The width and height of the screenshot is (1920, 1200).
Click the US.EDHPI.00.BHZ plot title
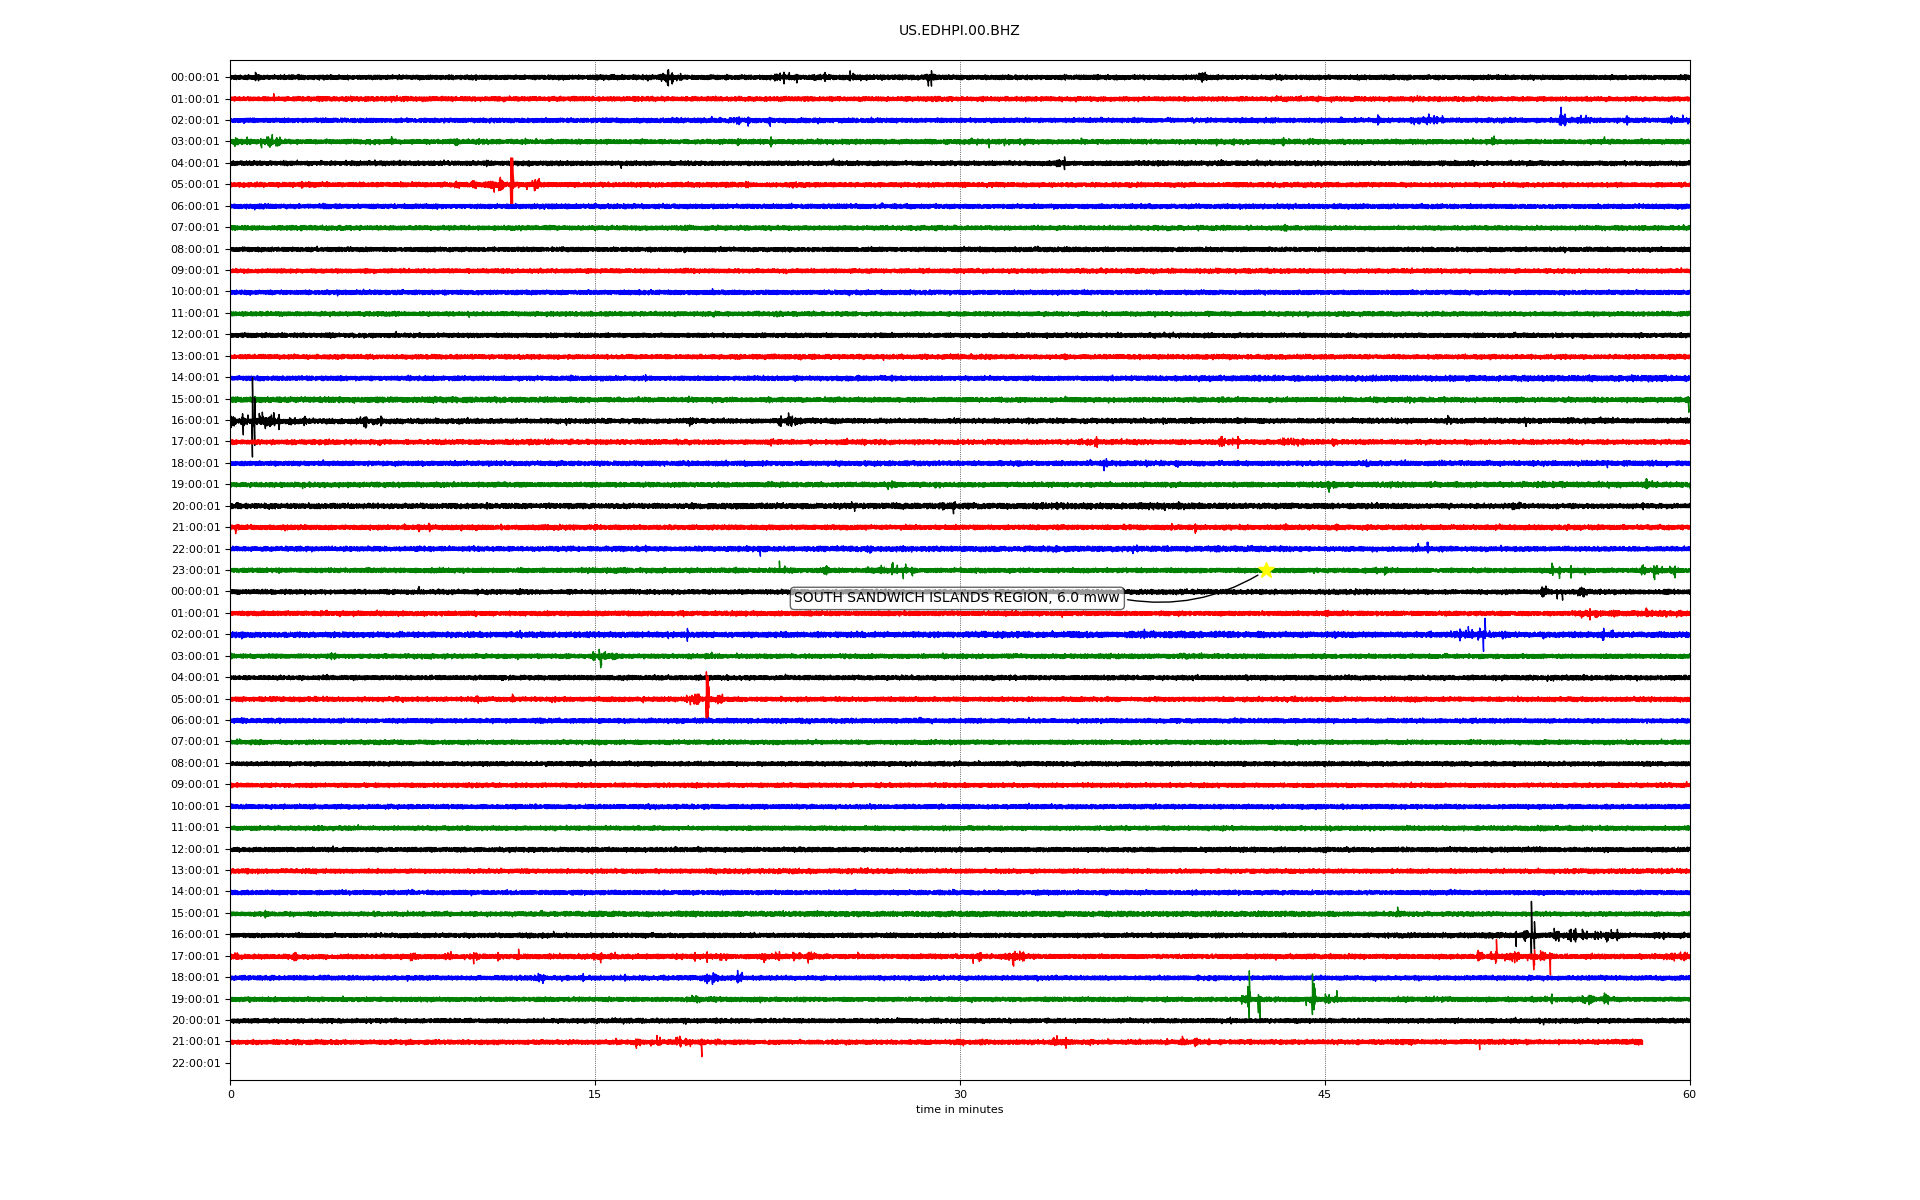959,31
